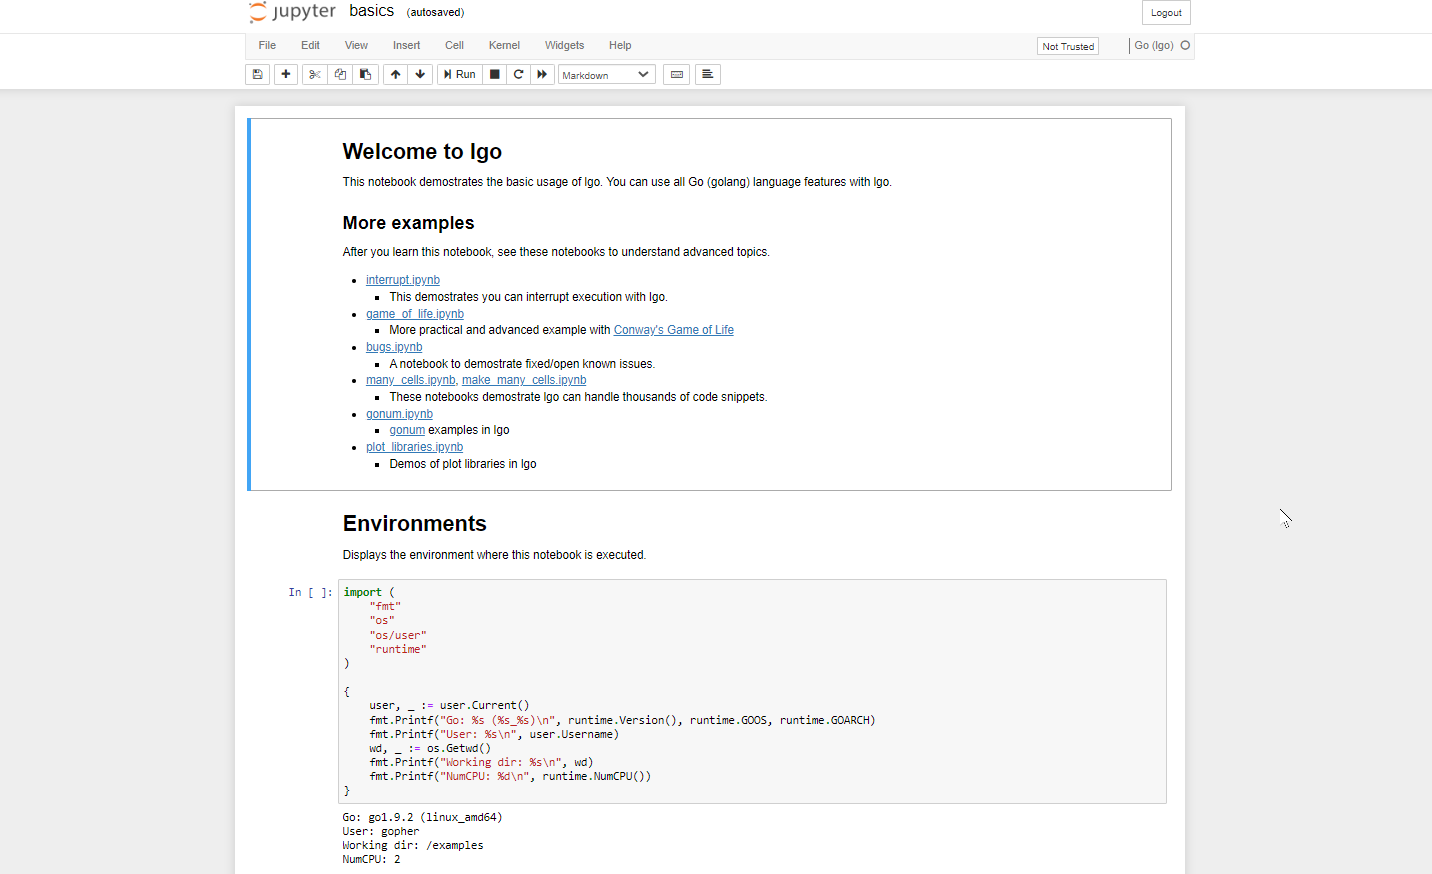Open the cell type Markdown dropdown

tap(606, 75)
